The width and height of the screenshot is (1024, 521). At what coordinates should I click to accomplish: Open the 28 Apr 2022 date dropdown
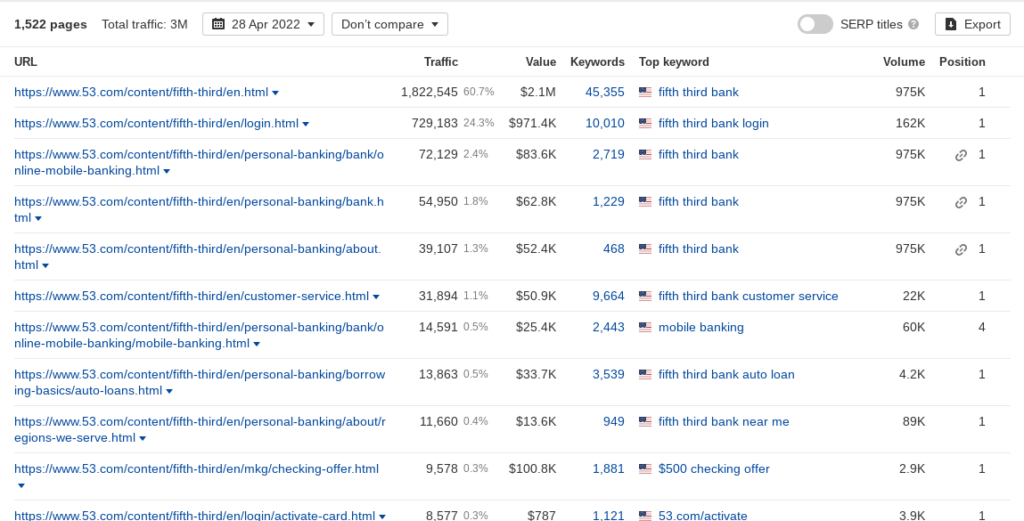263,24
